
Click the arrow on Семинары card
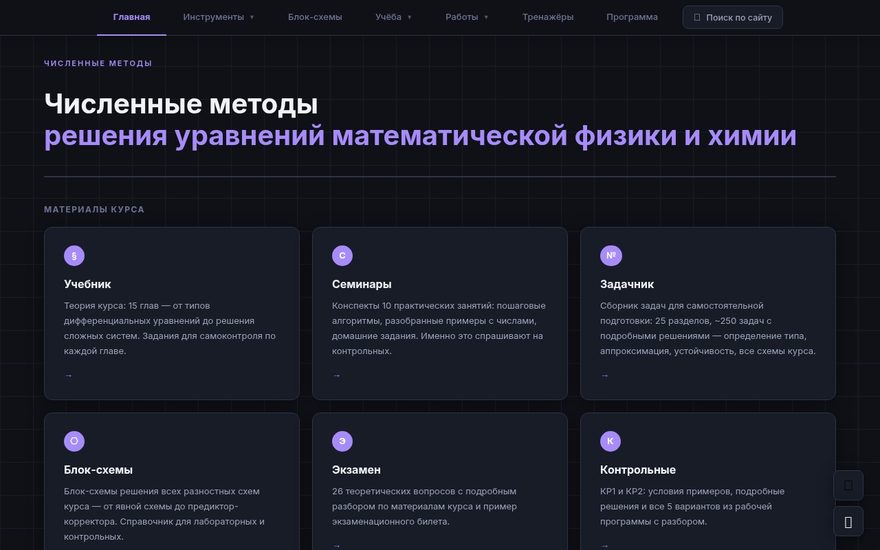(337, 375)
